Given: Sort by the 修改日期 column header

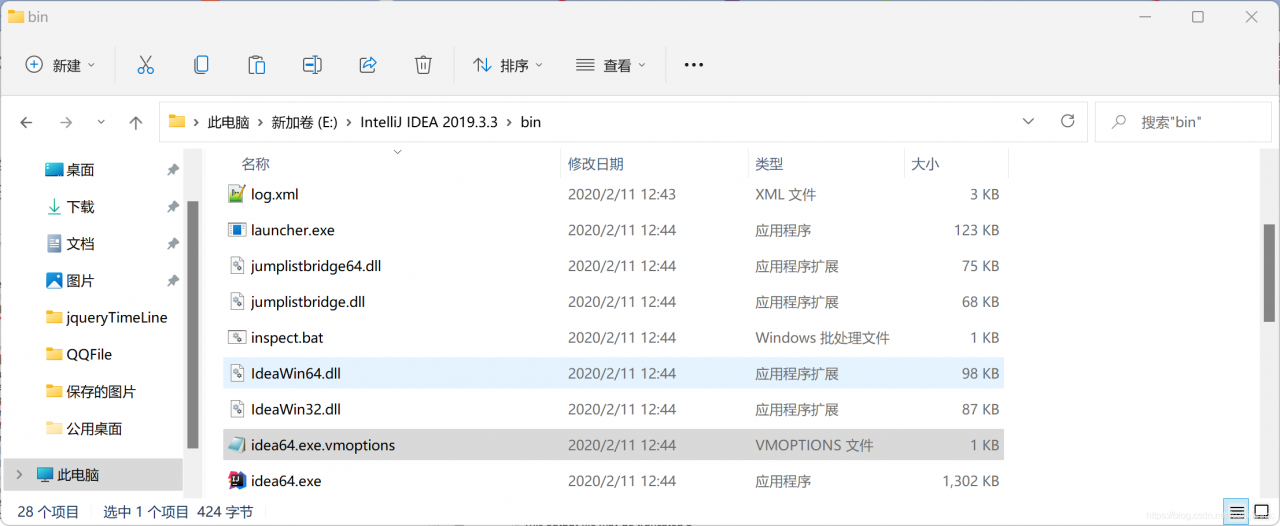Looking at the screenshot, I should pyautogui.click(x=596, y=164).
